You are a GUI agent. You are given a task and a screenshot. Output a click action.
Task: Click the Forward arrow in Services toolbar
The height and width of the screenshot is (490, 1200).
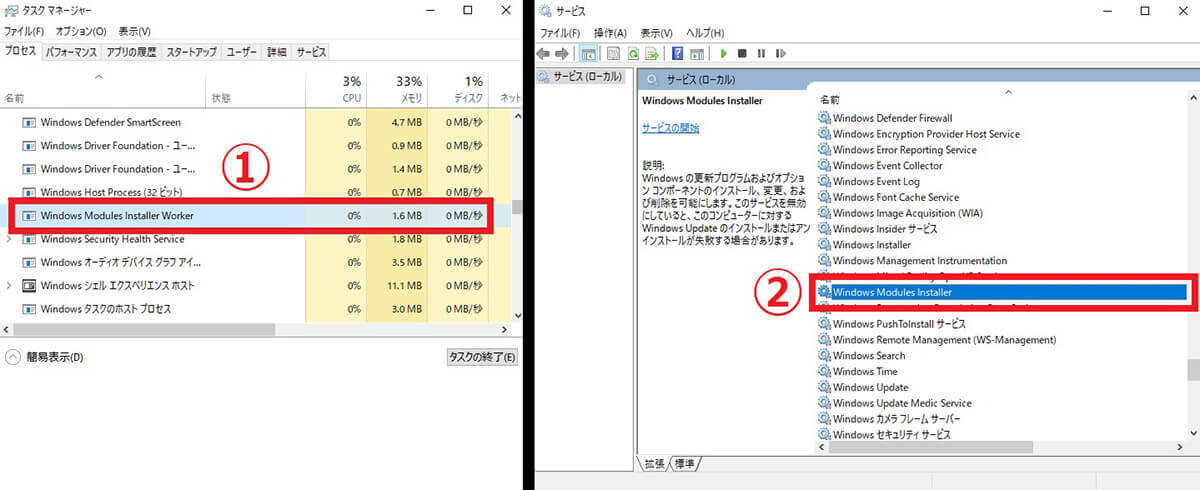click(562, 53)
